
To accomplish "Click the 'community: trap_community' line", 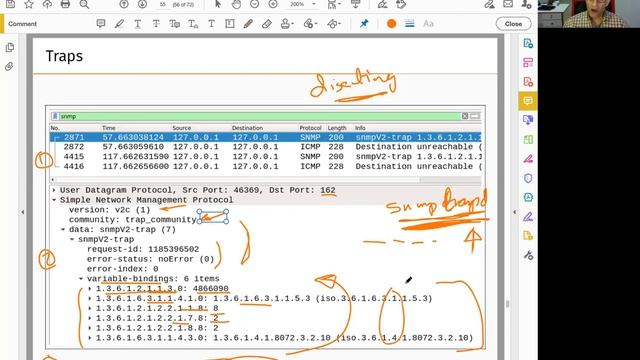I will tap(133, 220).
